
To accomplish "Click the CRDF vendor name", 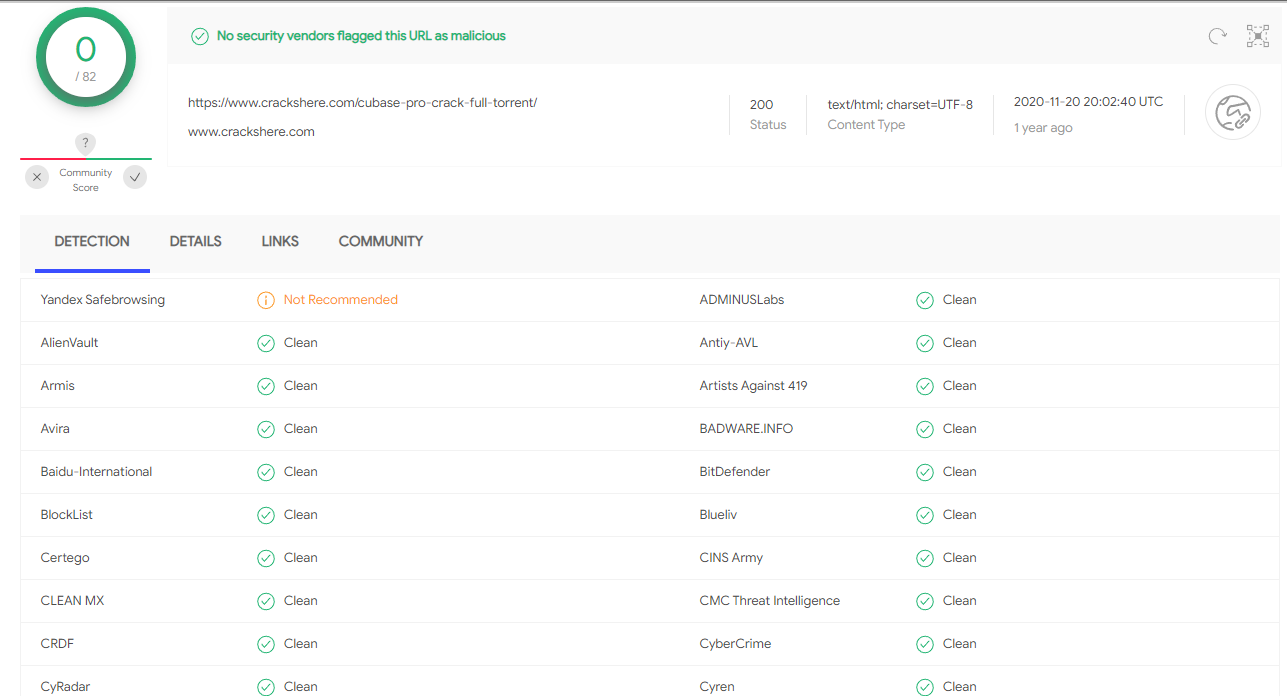I will tap(57, 644).
